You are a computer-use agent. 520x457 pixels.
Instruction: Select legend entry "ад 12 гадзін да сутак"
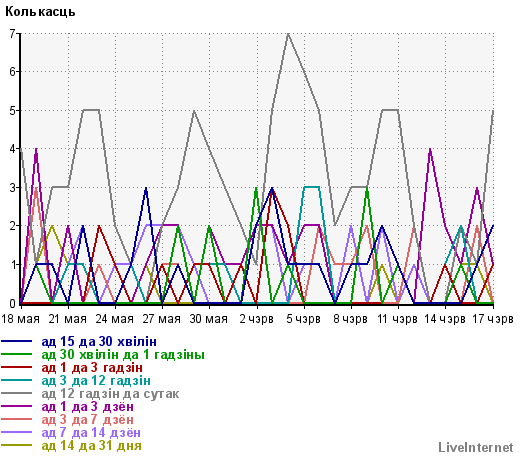110,394
